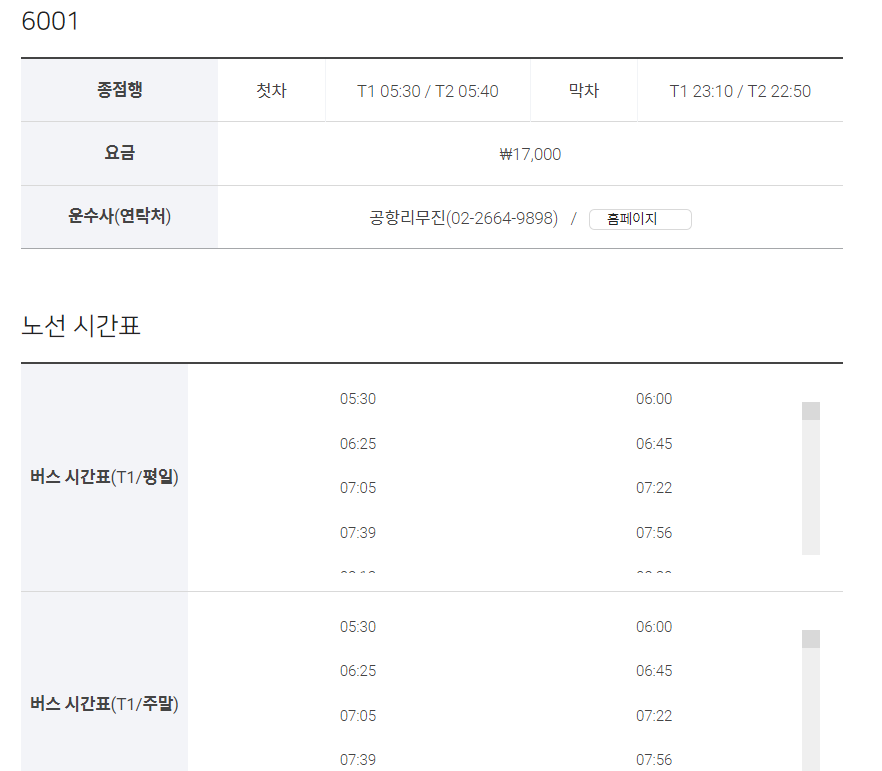Click the 6001 route number heading

pos(50,21)
